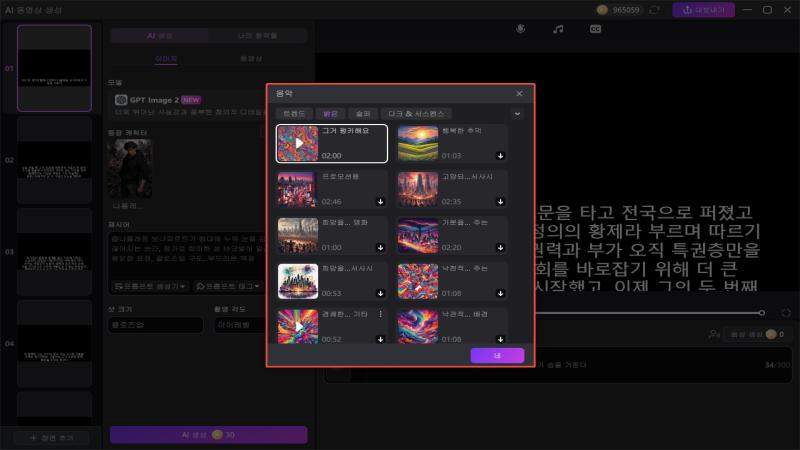Open the music note tool
The width and height of the screenshot is (800, 450).
coord(558,29)
